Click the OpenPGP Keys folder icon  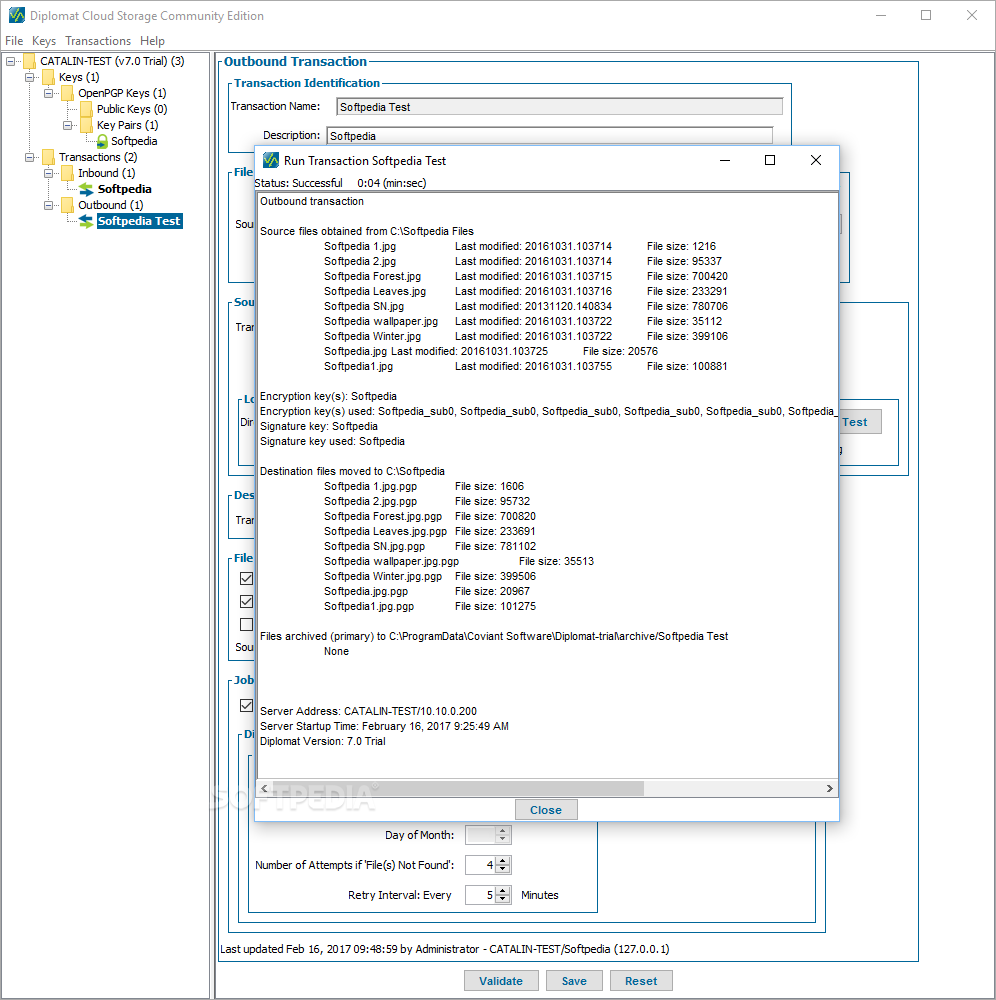point(68,93)
